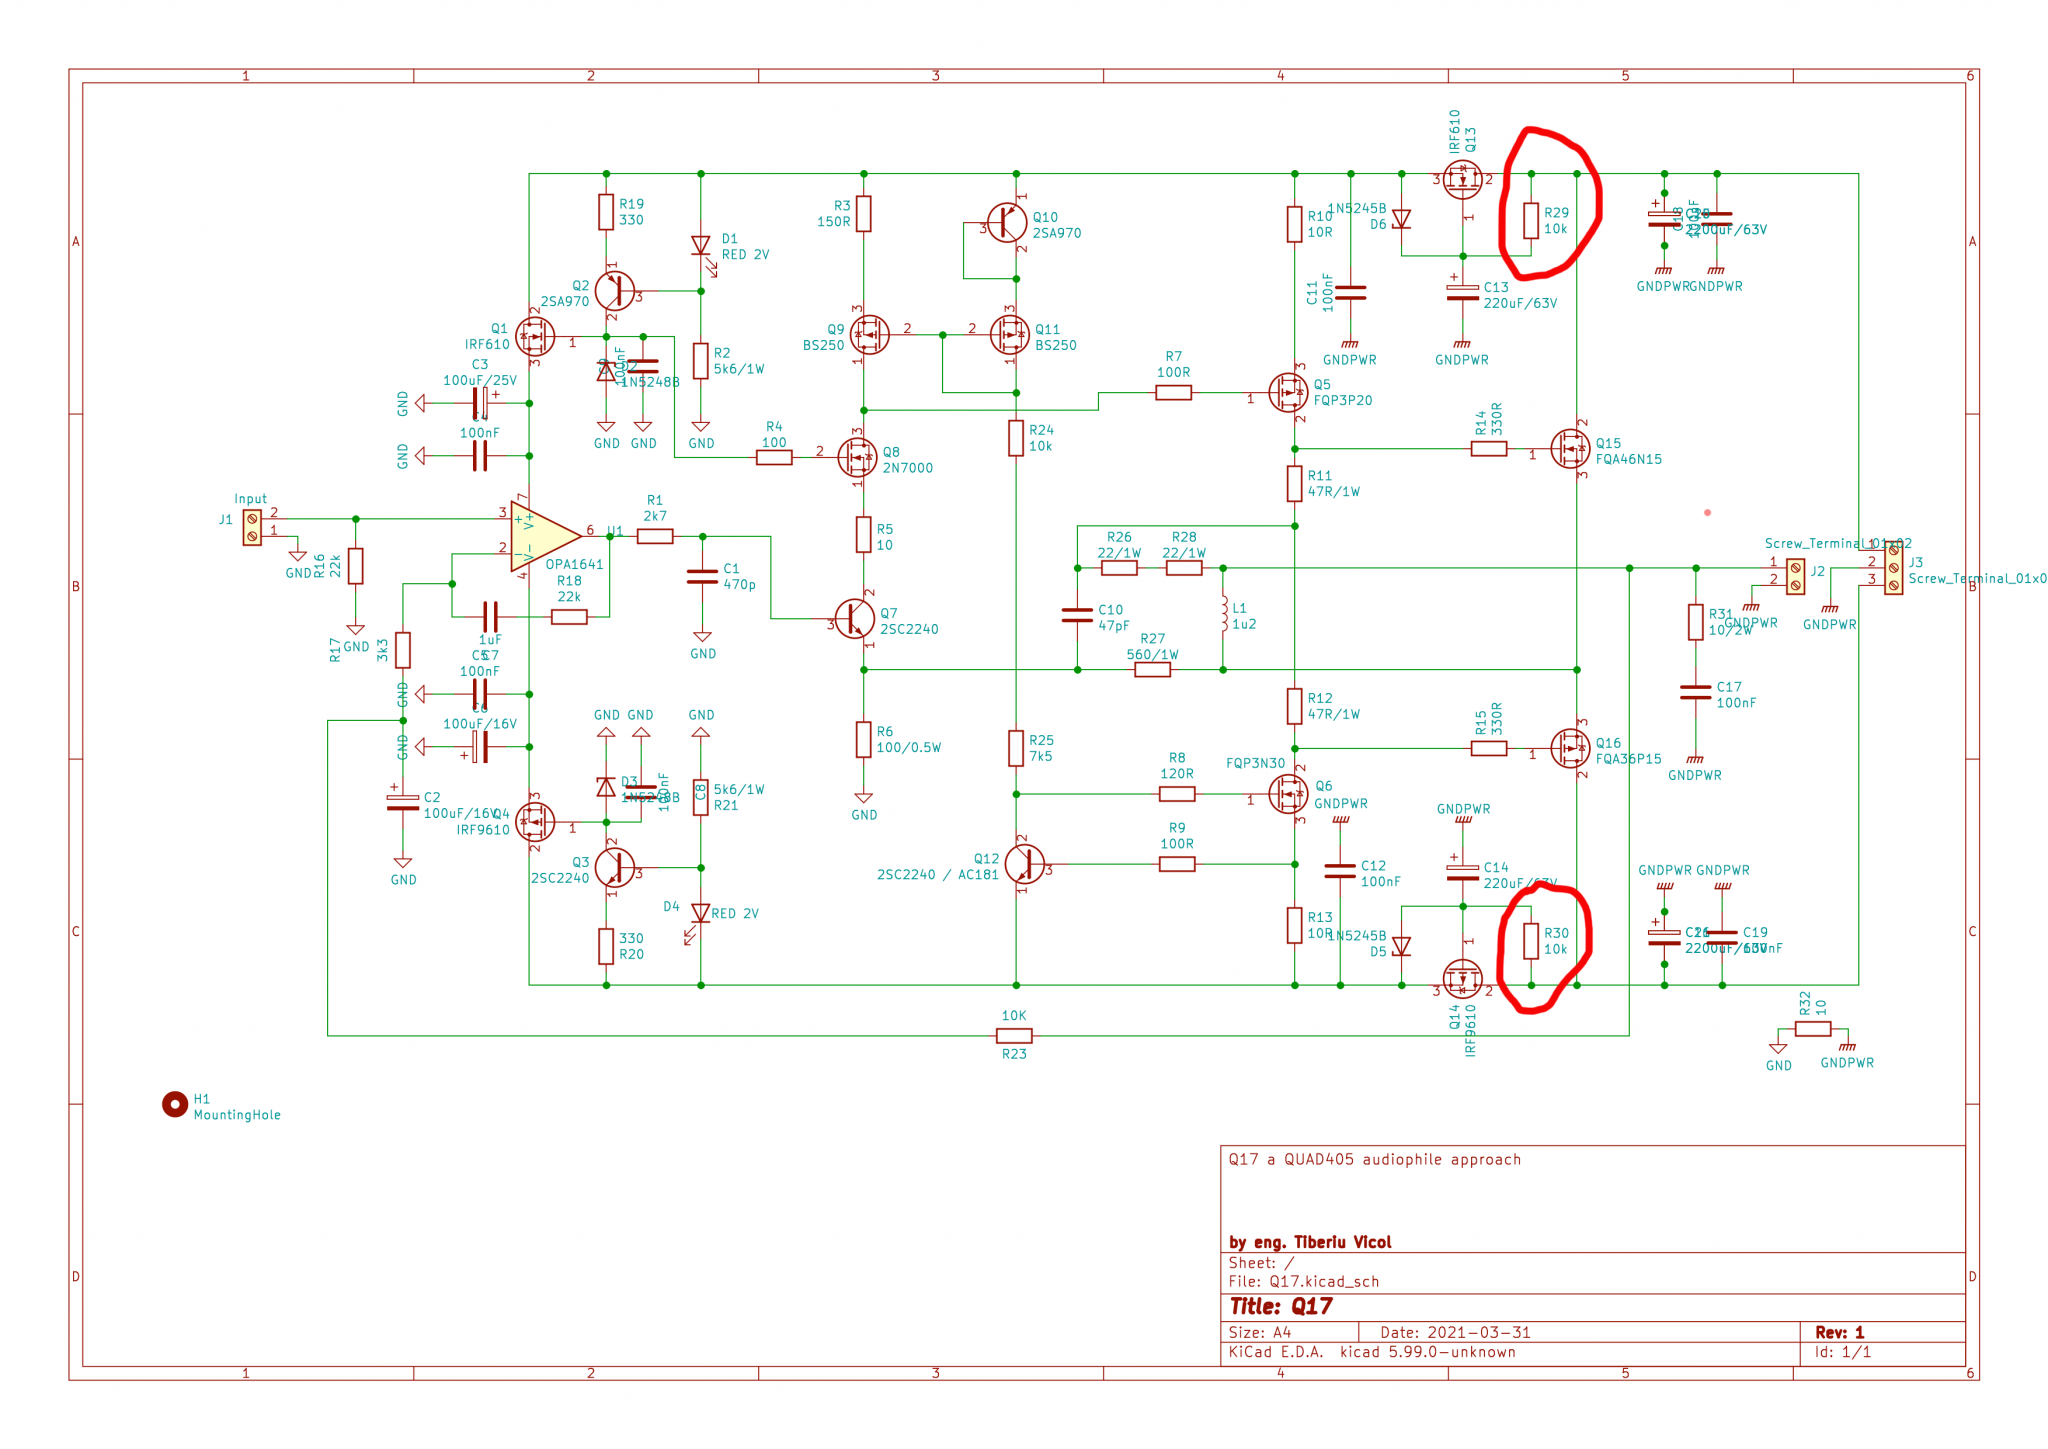The image size is (2048, 1449).
Task: Click the R23 10K feedback resistor
Action: (x=1014, y=1036)
